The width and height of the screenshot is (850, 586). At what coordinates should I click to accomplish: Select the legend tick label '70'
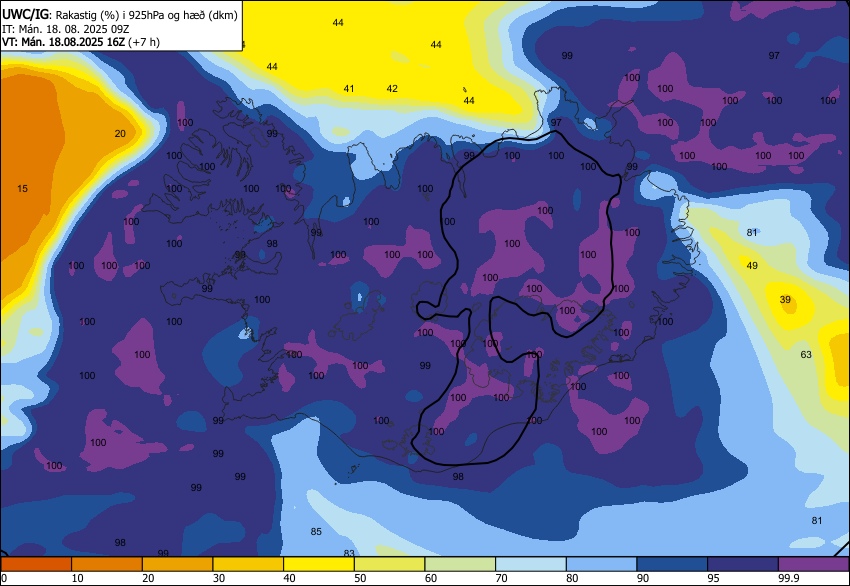[x=501, y=578]
